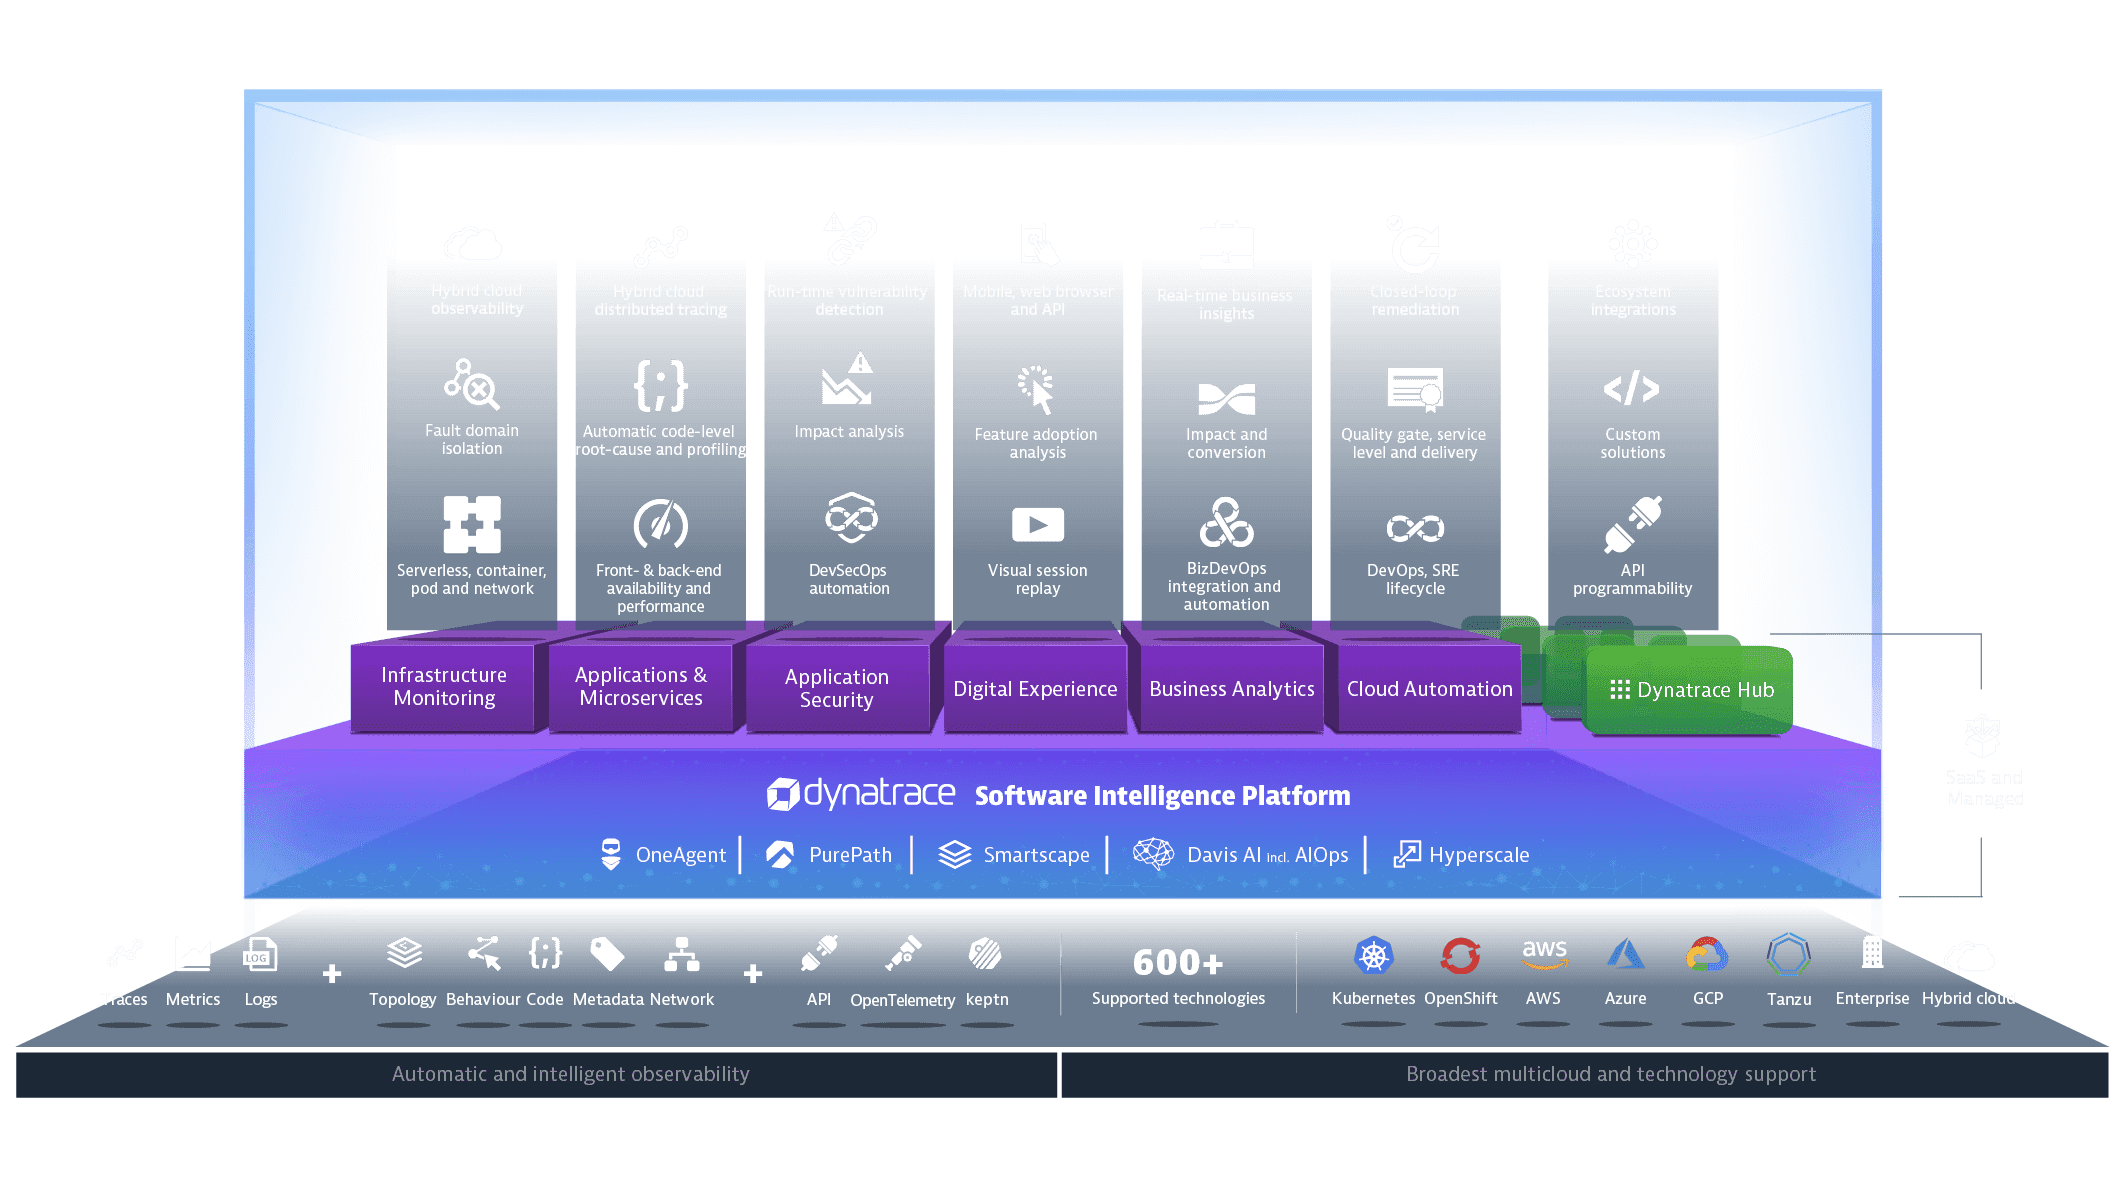
Task: Click the OpenShift logo
Action: [x=1460, y=956]
